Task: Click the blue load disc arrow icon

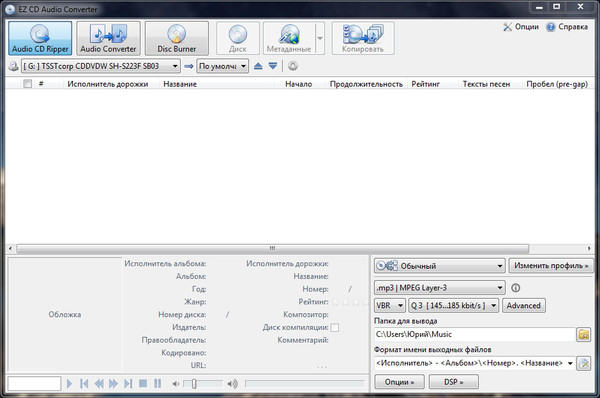Action: (273, 66)
